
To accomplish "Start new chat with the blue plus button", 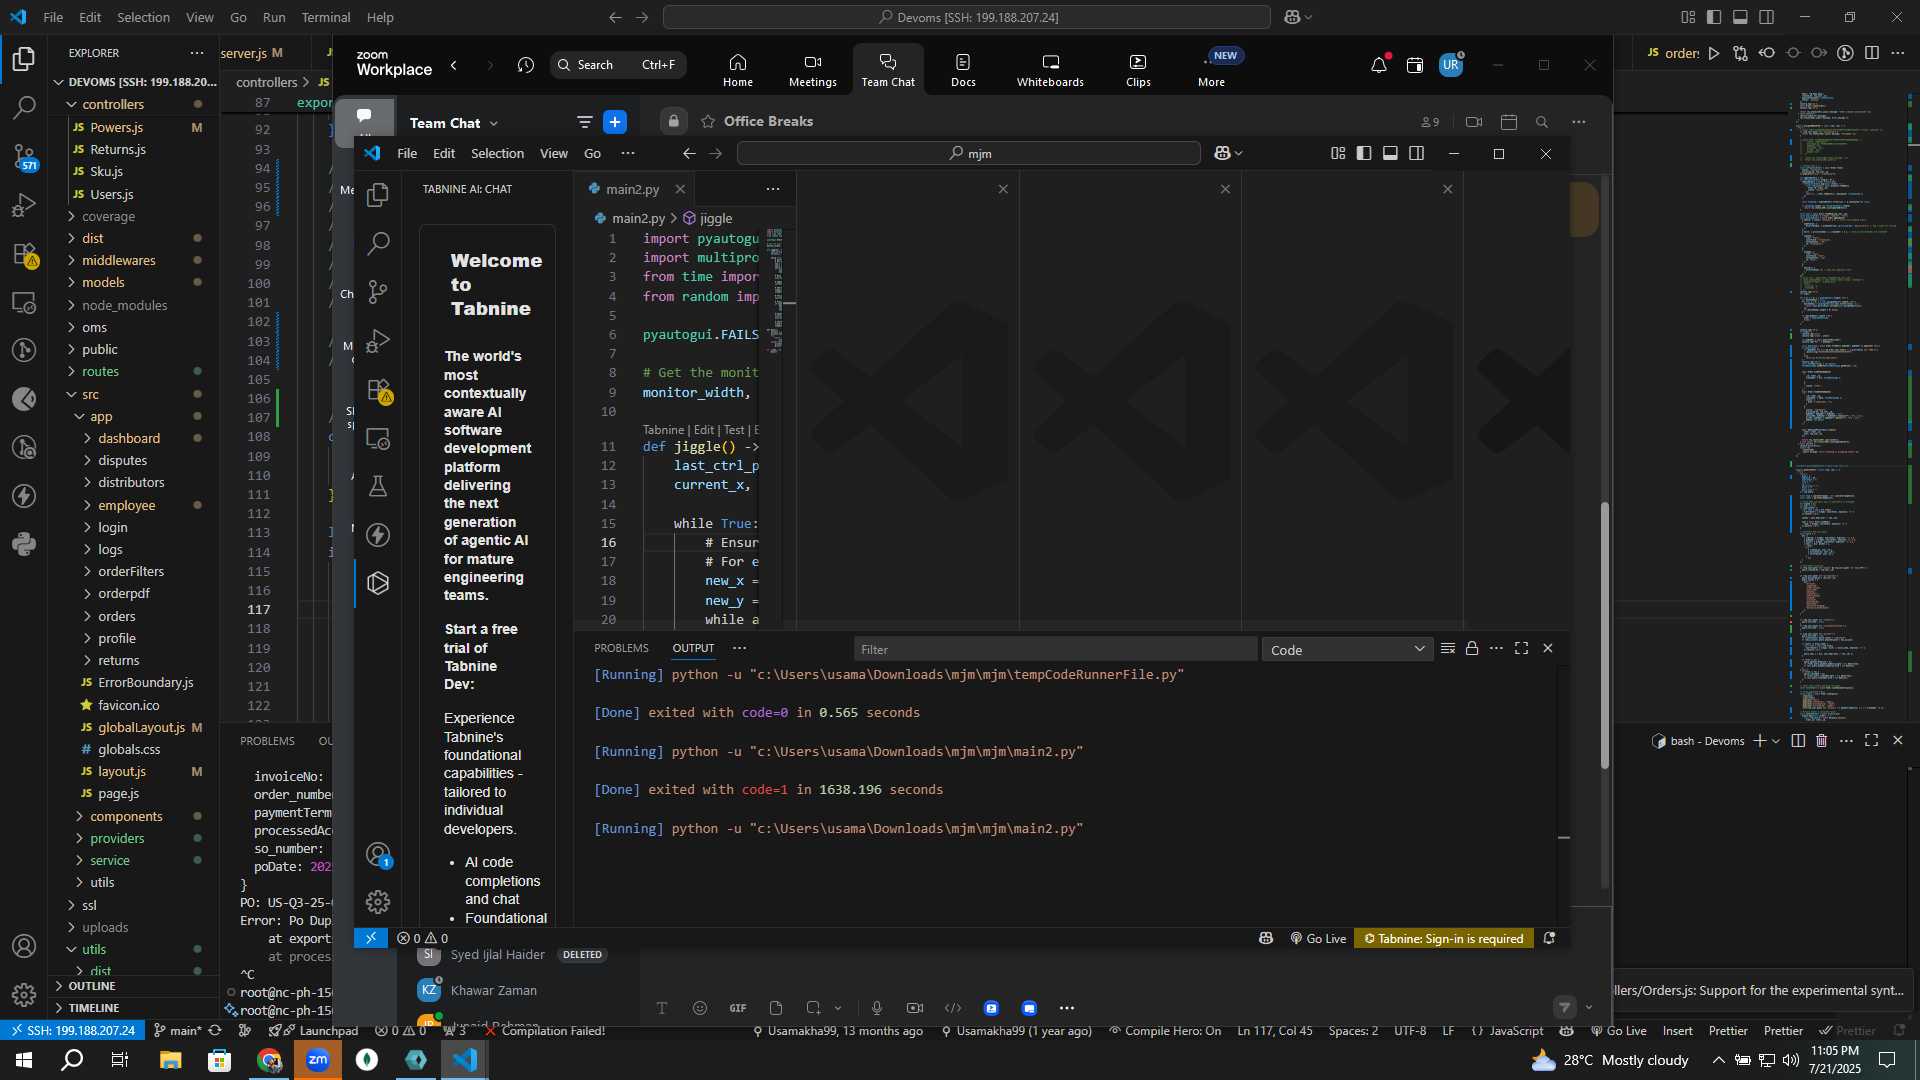I will [615, 122].
